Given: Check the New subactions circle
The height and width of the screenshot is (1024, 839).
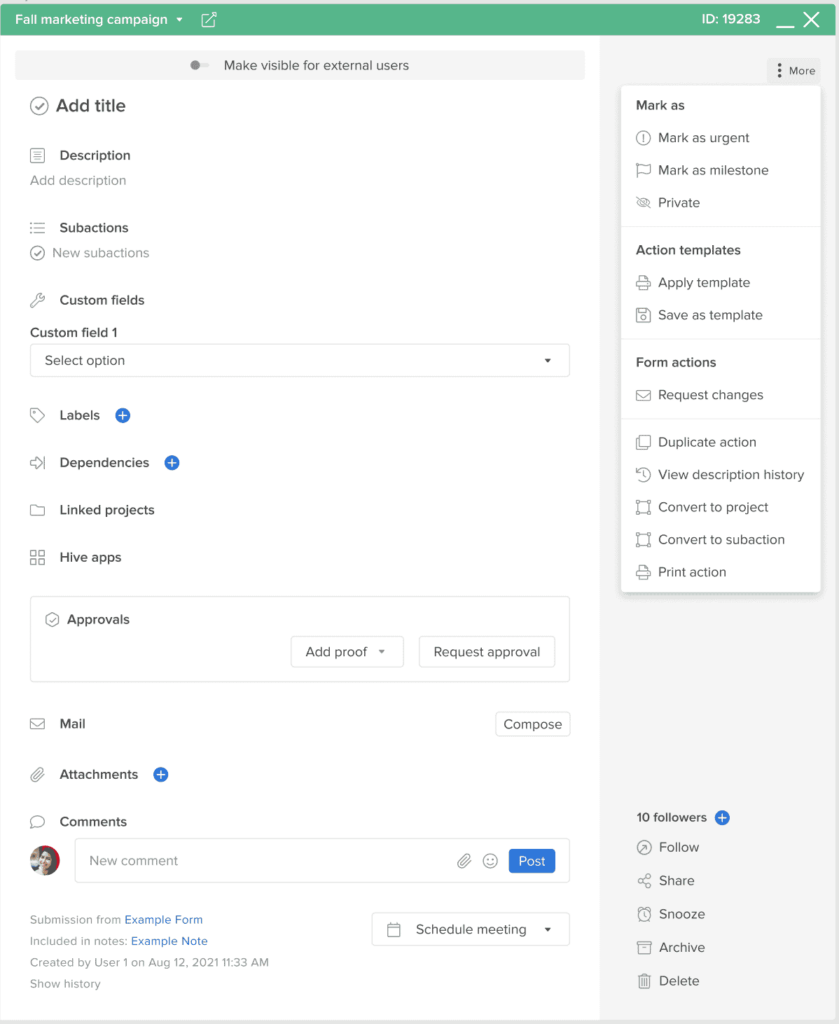Looking at the screenshot, I should pos(38,253).
